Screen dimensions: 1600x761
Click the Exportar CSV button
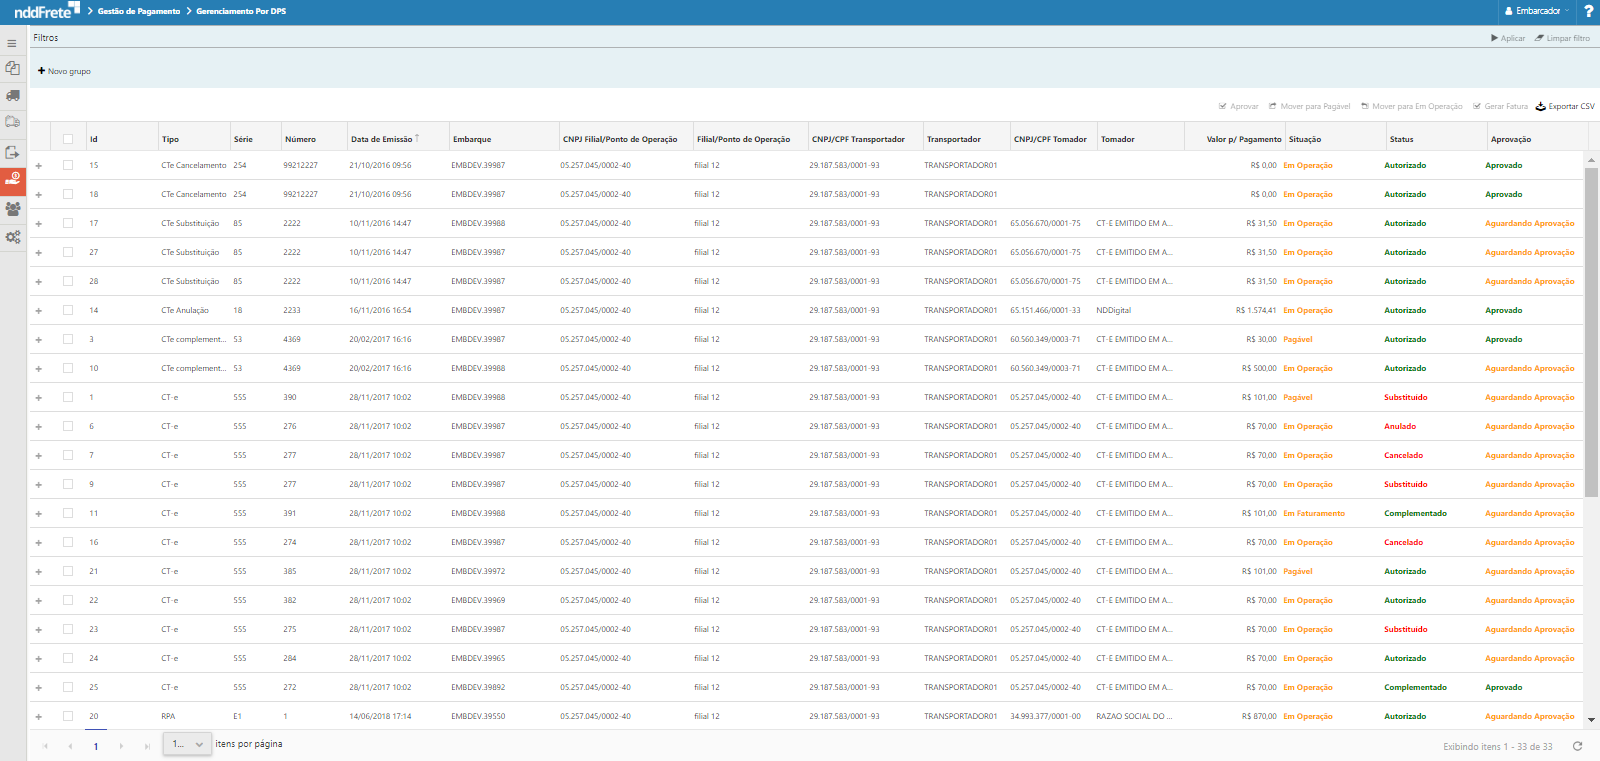[x=1565, y=106]
